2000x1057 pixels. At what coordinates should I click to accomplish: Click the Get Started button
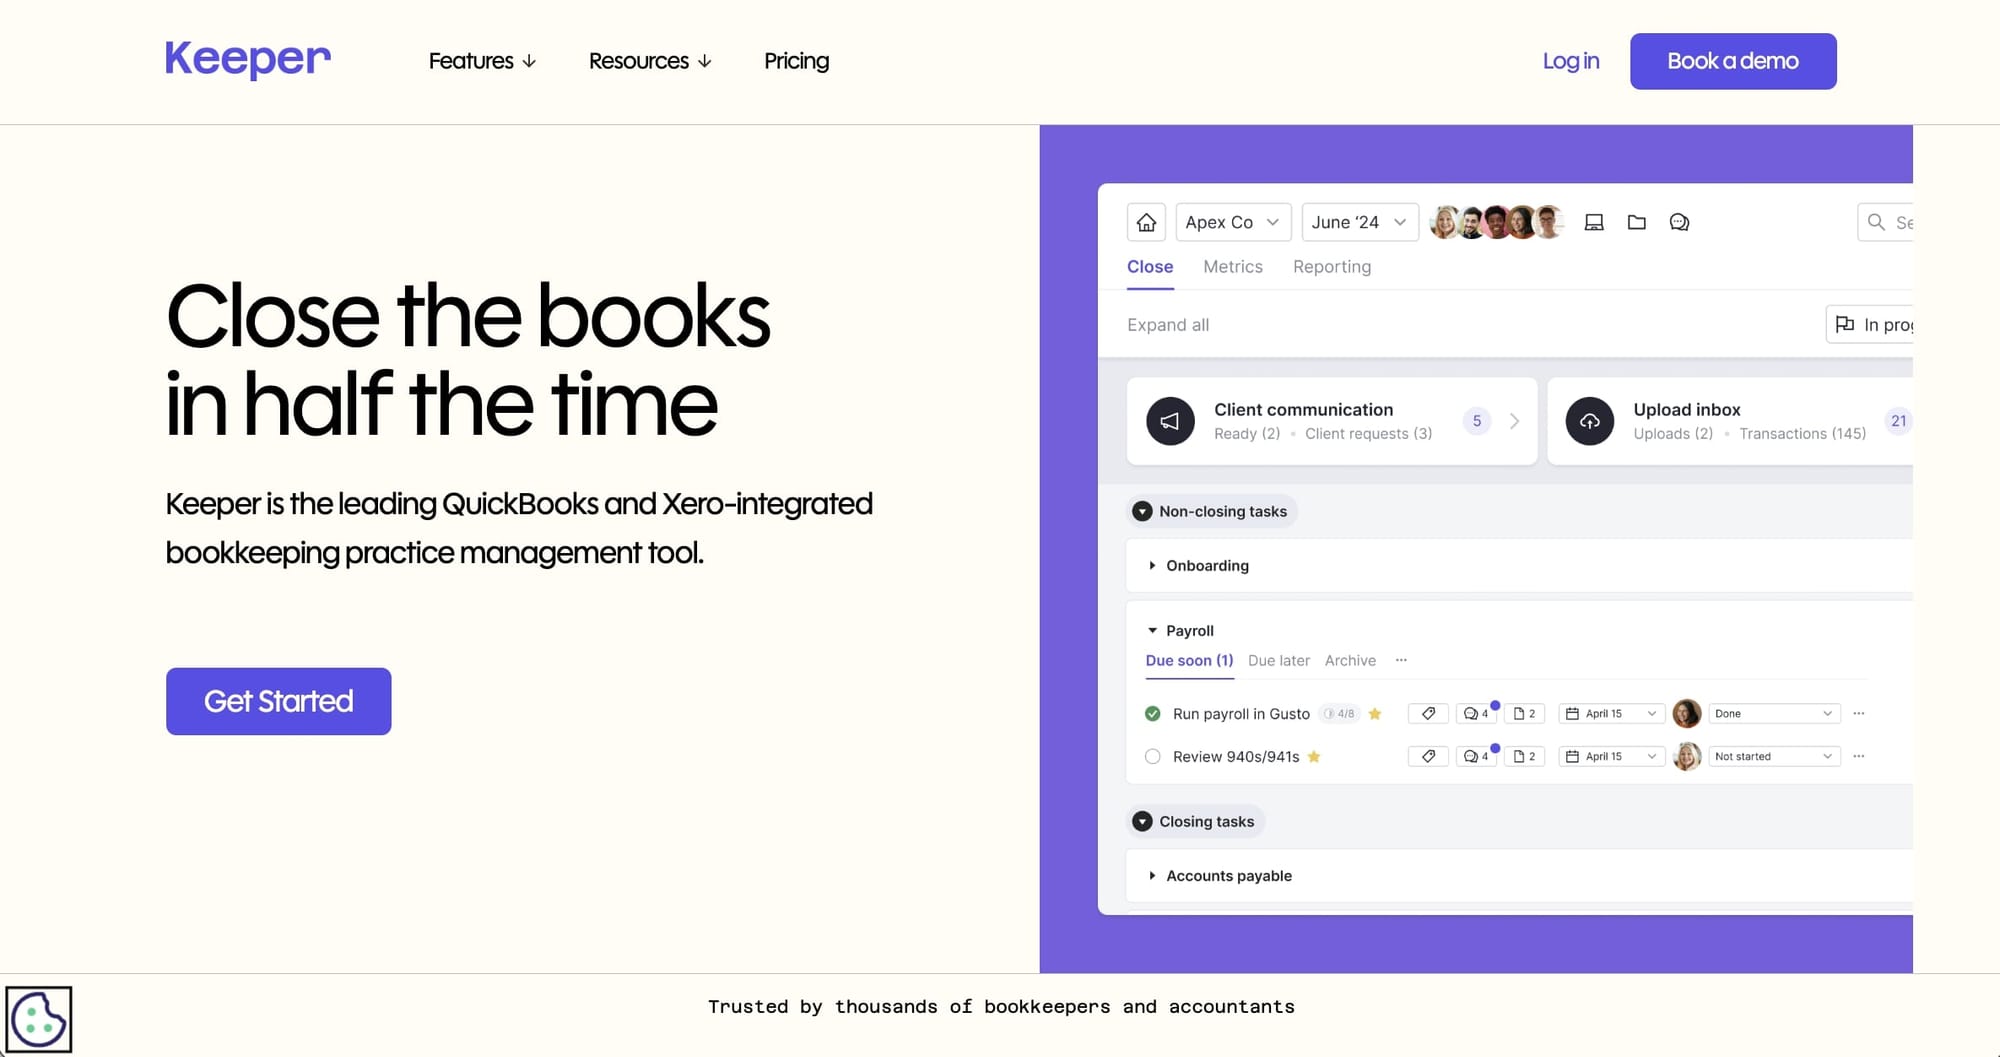(x=278, y=701)
